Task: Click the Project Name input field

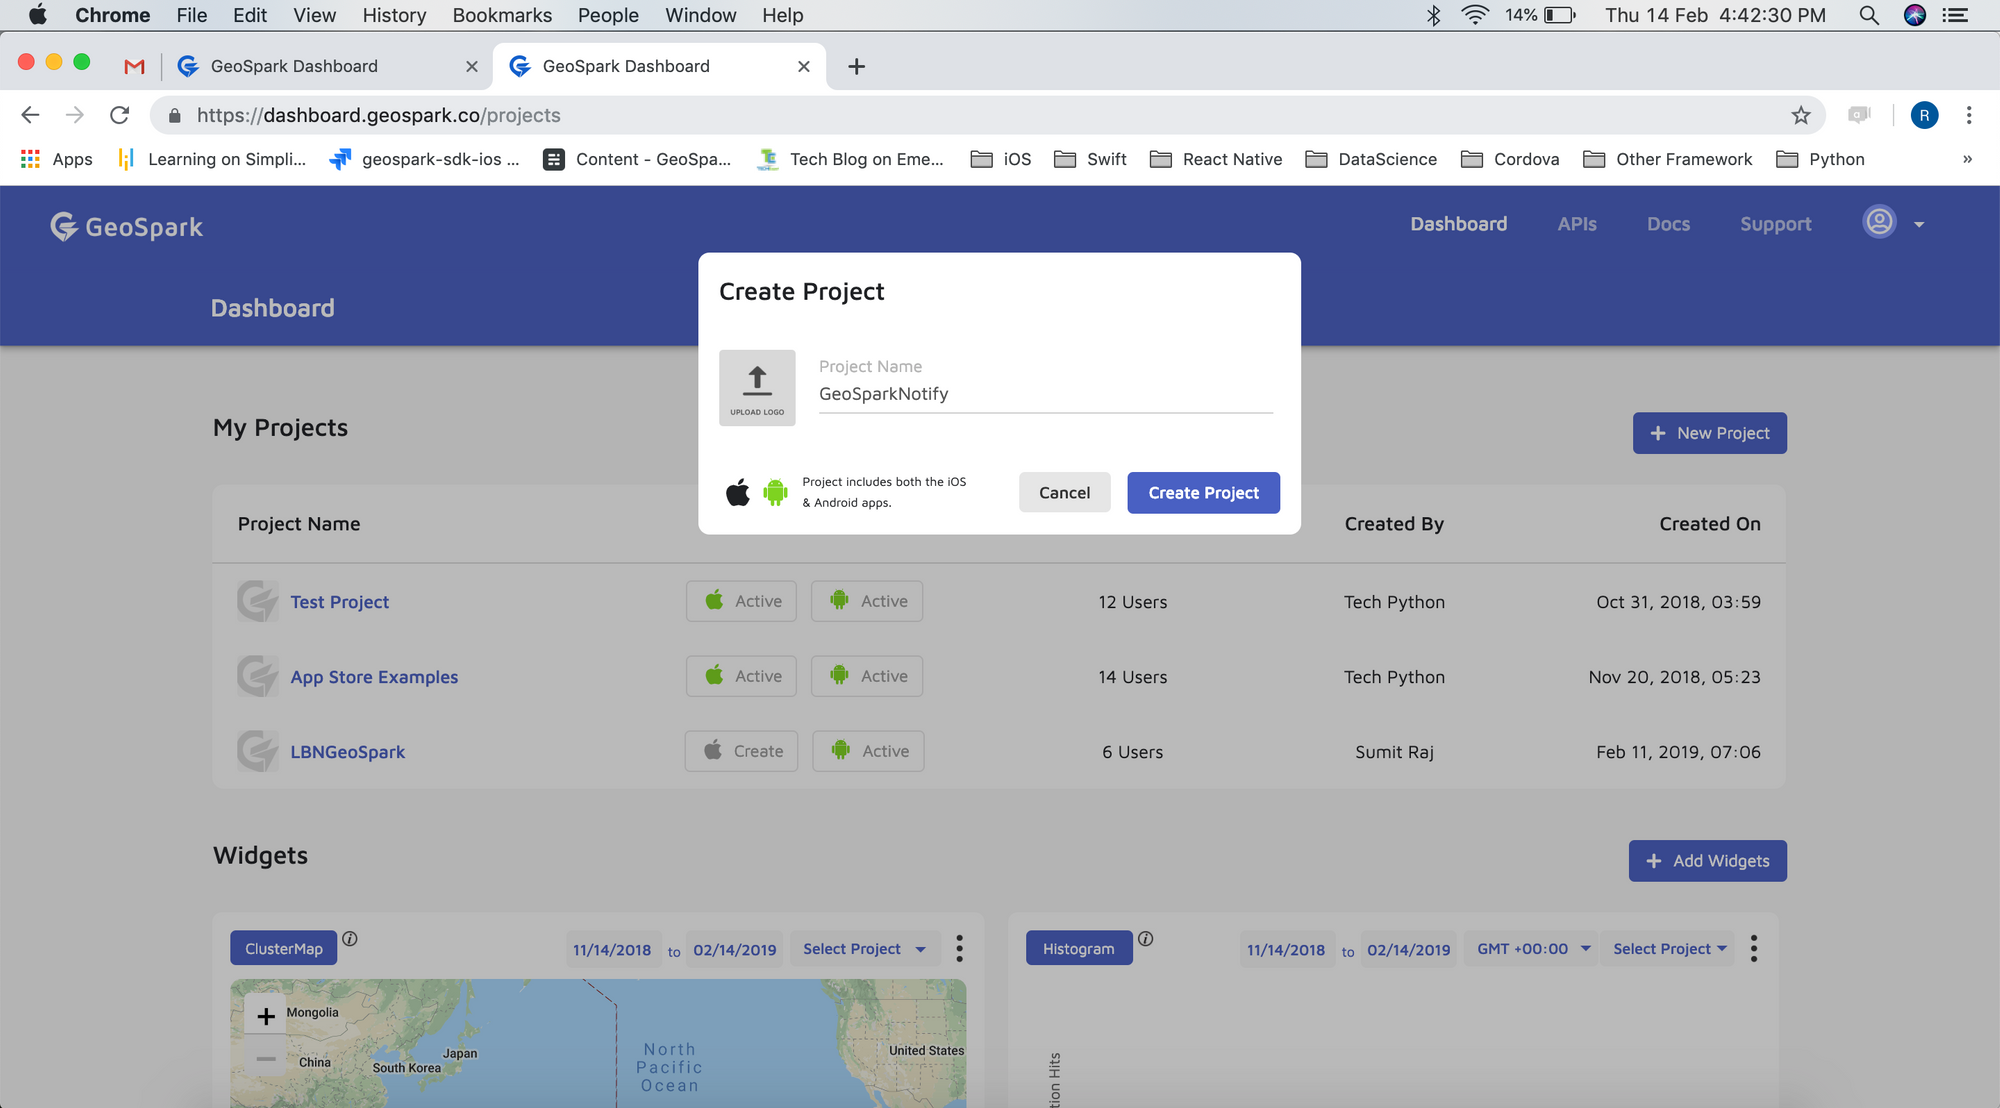Action: [x=1045, y=394]
